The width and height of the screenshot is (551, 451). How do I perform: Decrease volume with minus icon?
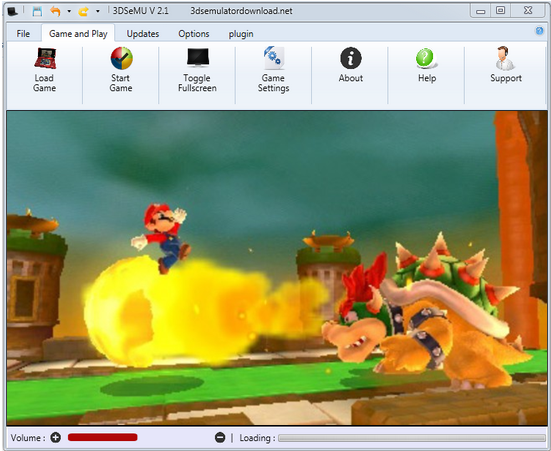(220, 438)
